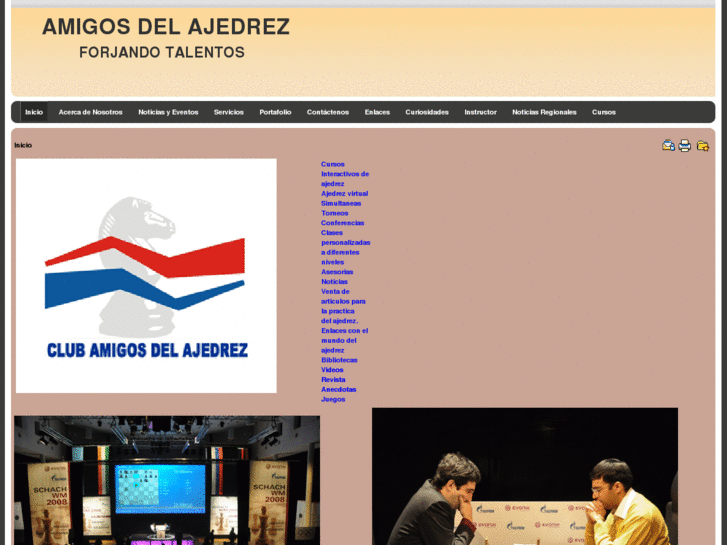The width and height of the screenshot is (727, 545).
Task: Go to Noticias Regionales in the navigation bar
Action: [x=544, y=112]
